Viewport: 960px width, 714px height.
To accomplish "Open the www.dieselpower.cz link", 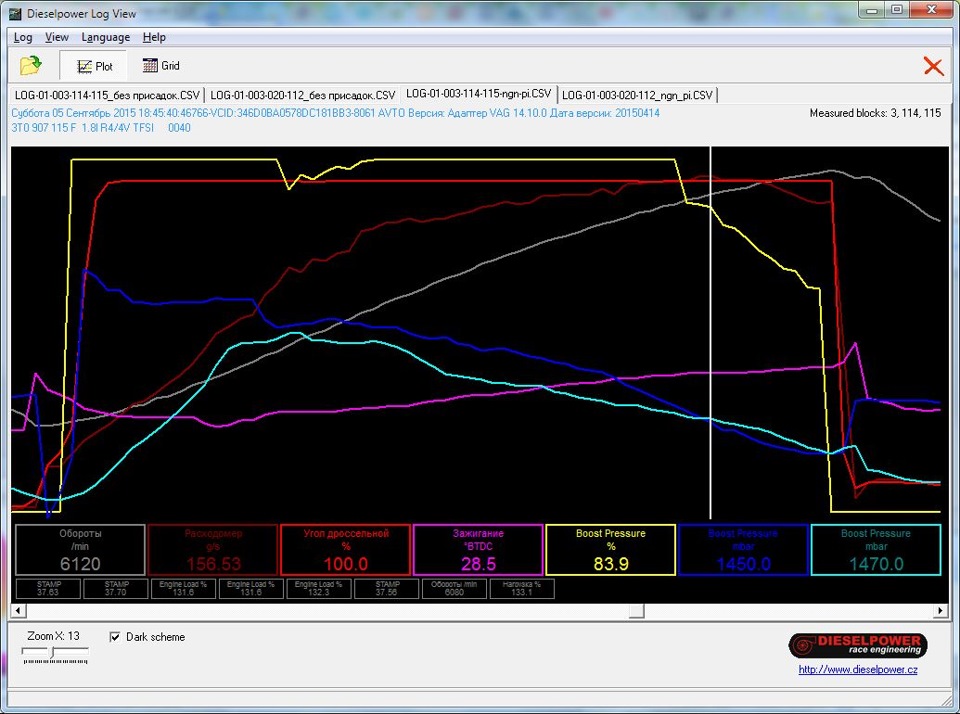I will tap(857, 670).
